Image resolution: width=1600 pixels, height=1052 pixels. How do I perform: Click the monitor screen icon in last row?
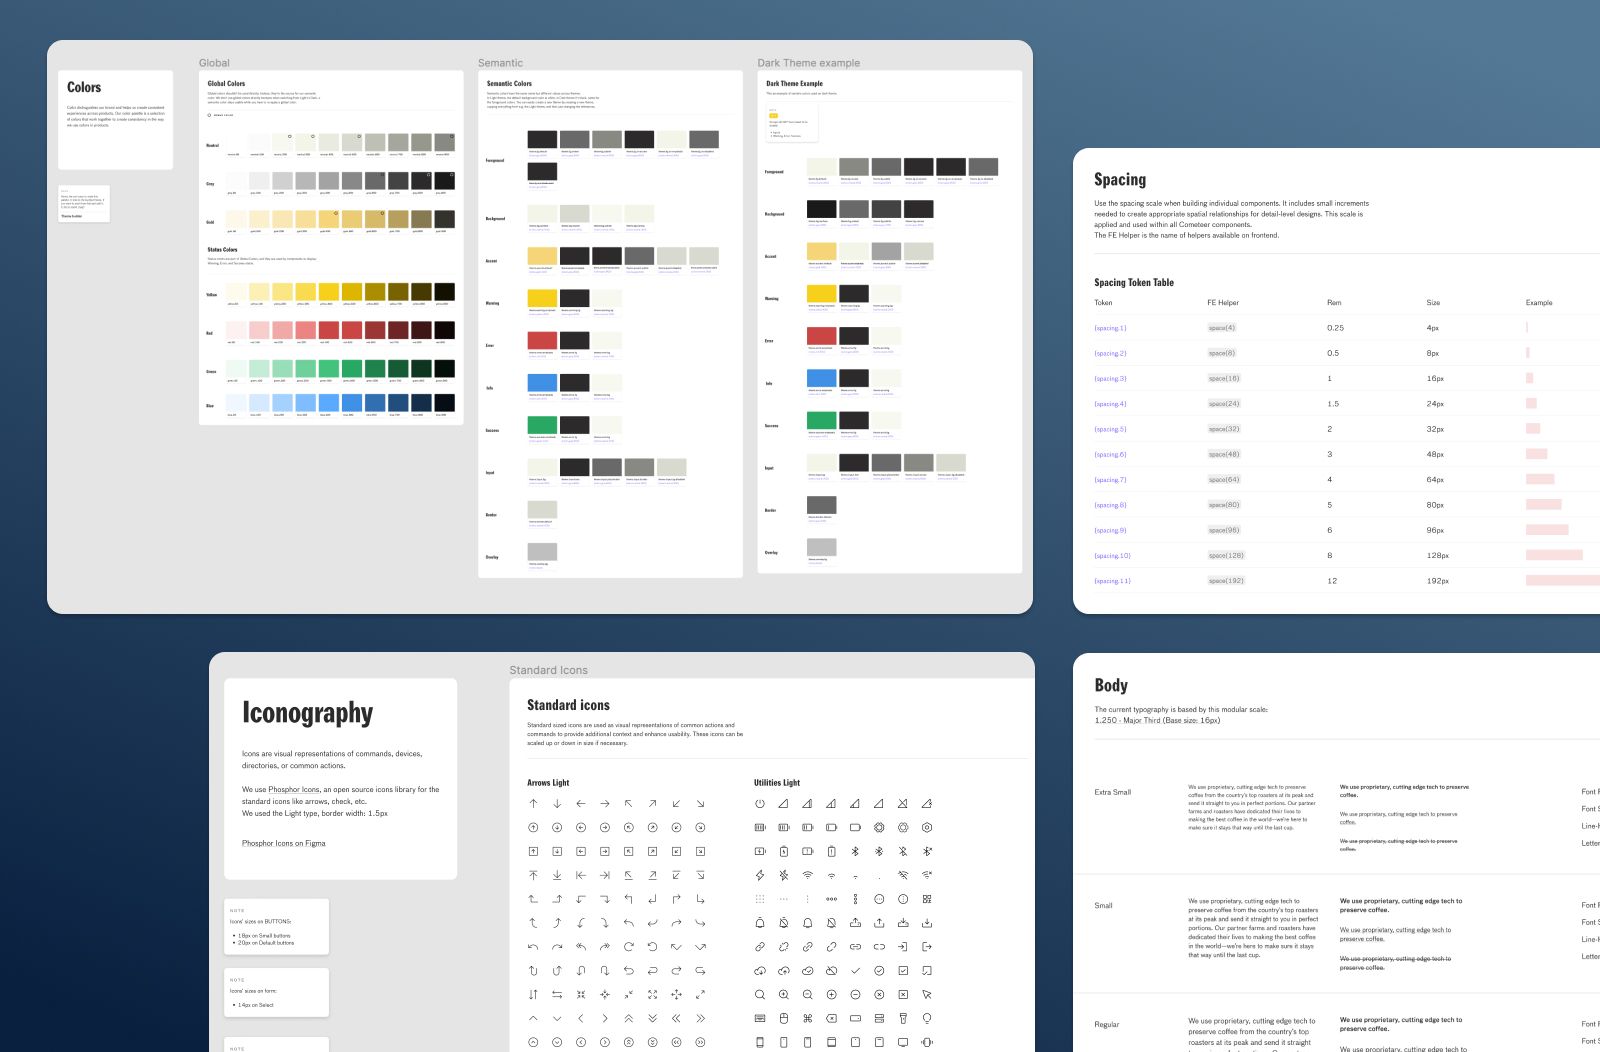pos(903,1042)
